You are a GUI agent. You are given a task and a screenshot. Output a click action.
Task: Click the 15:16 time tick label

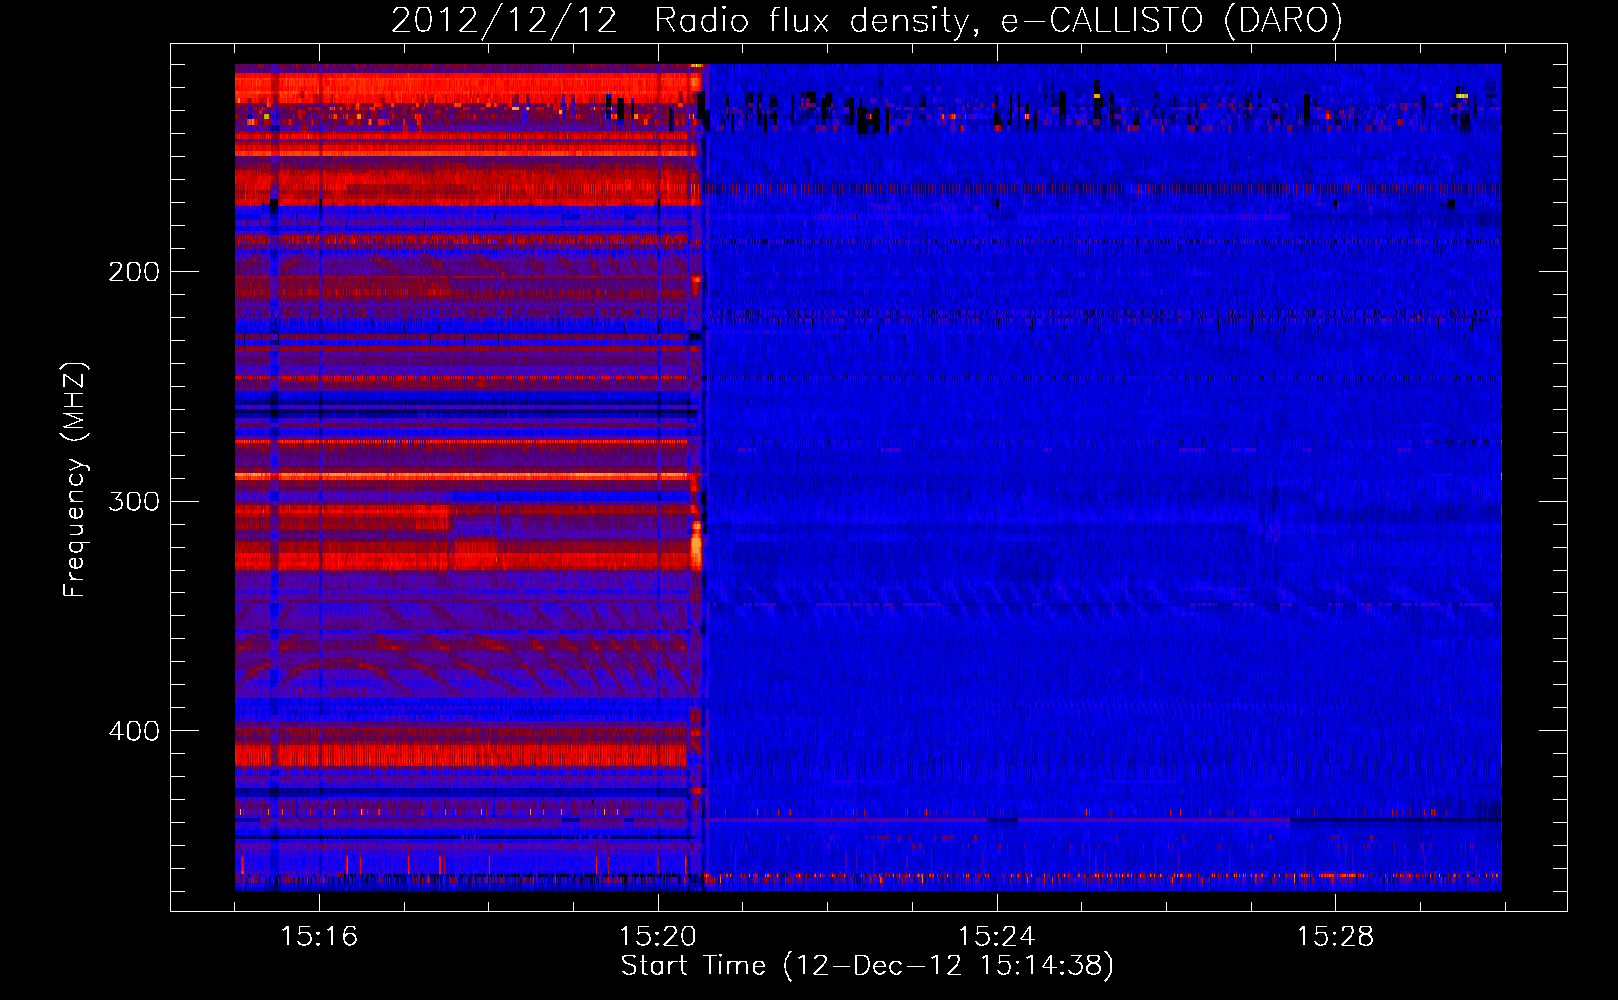coord(319,937)
